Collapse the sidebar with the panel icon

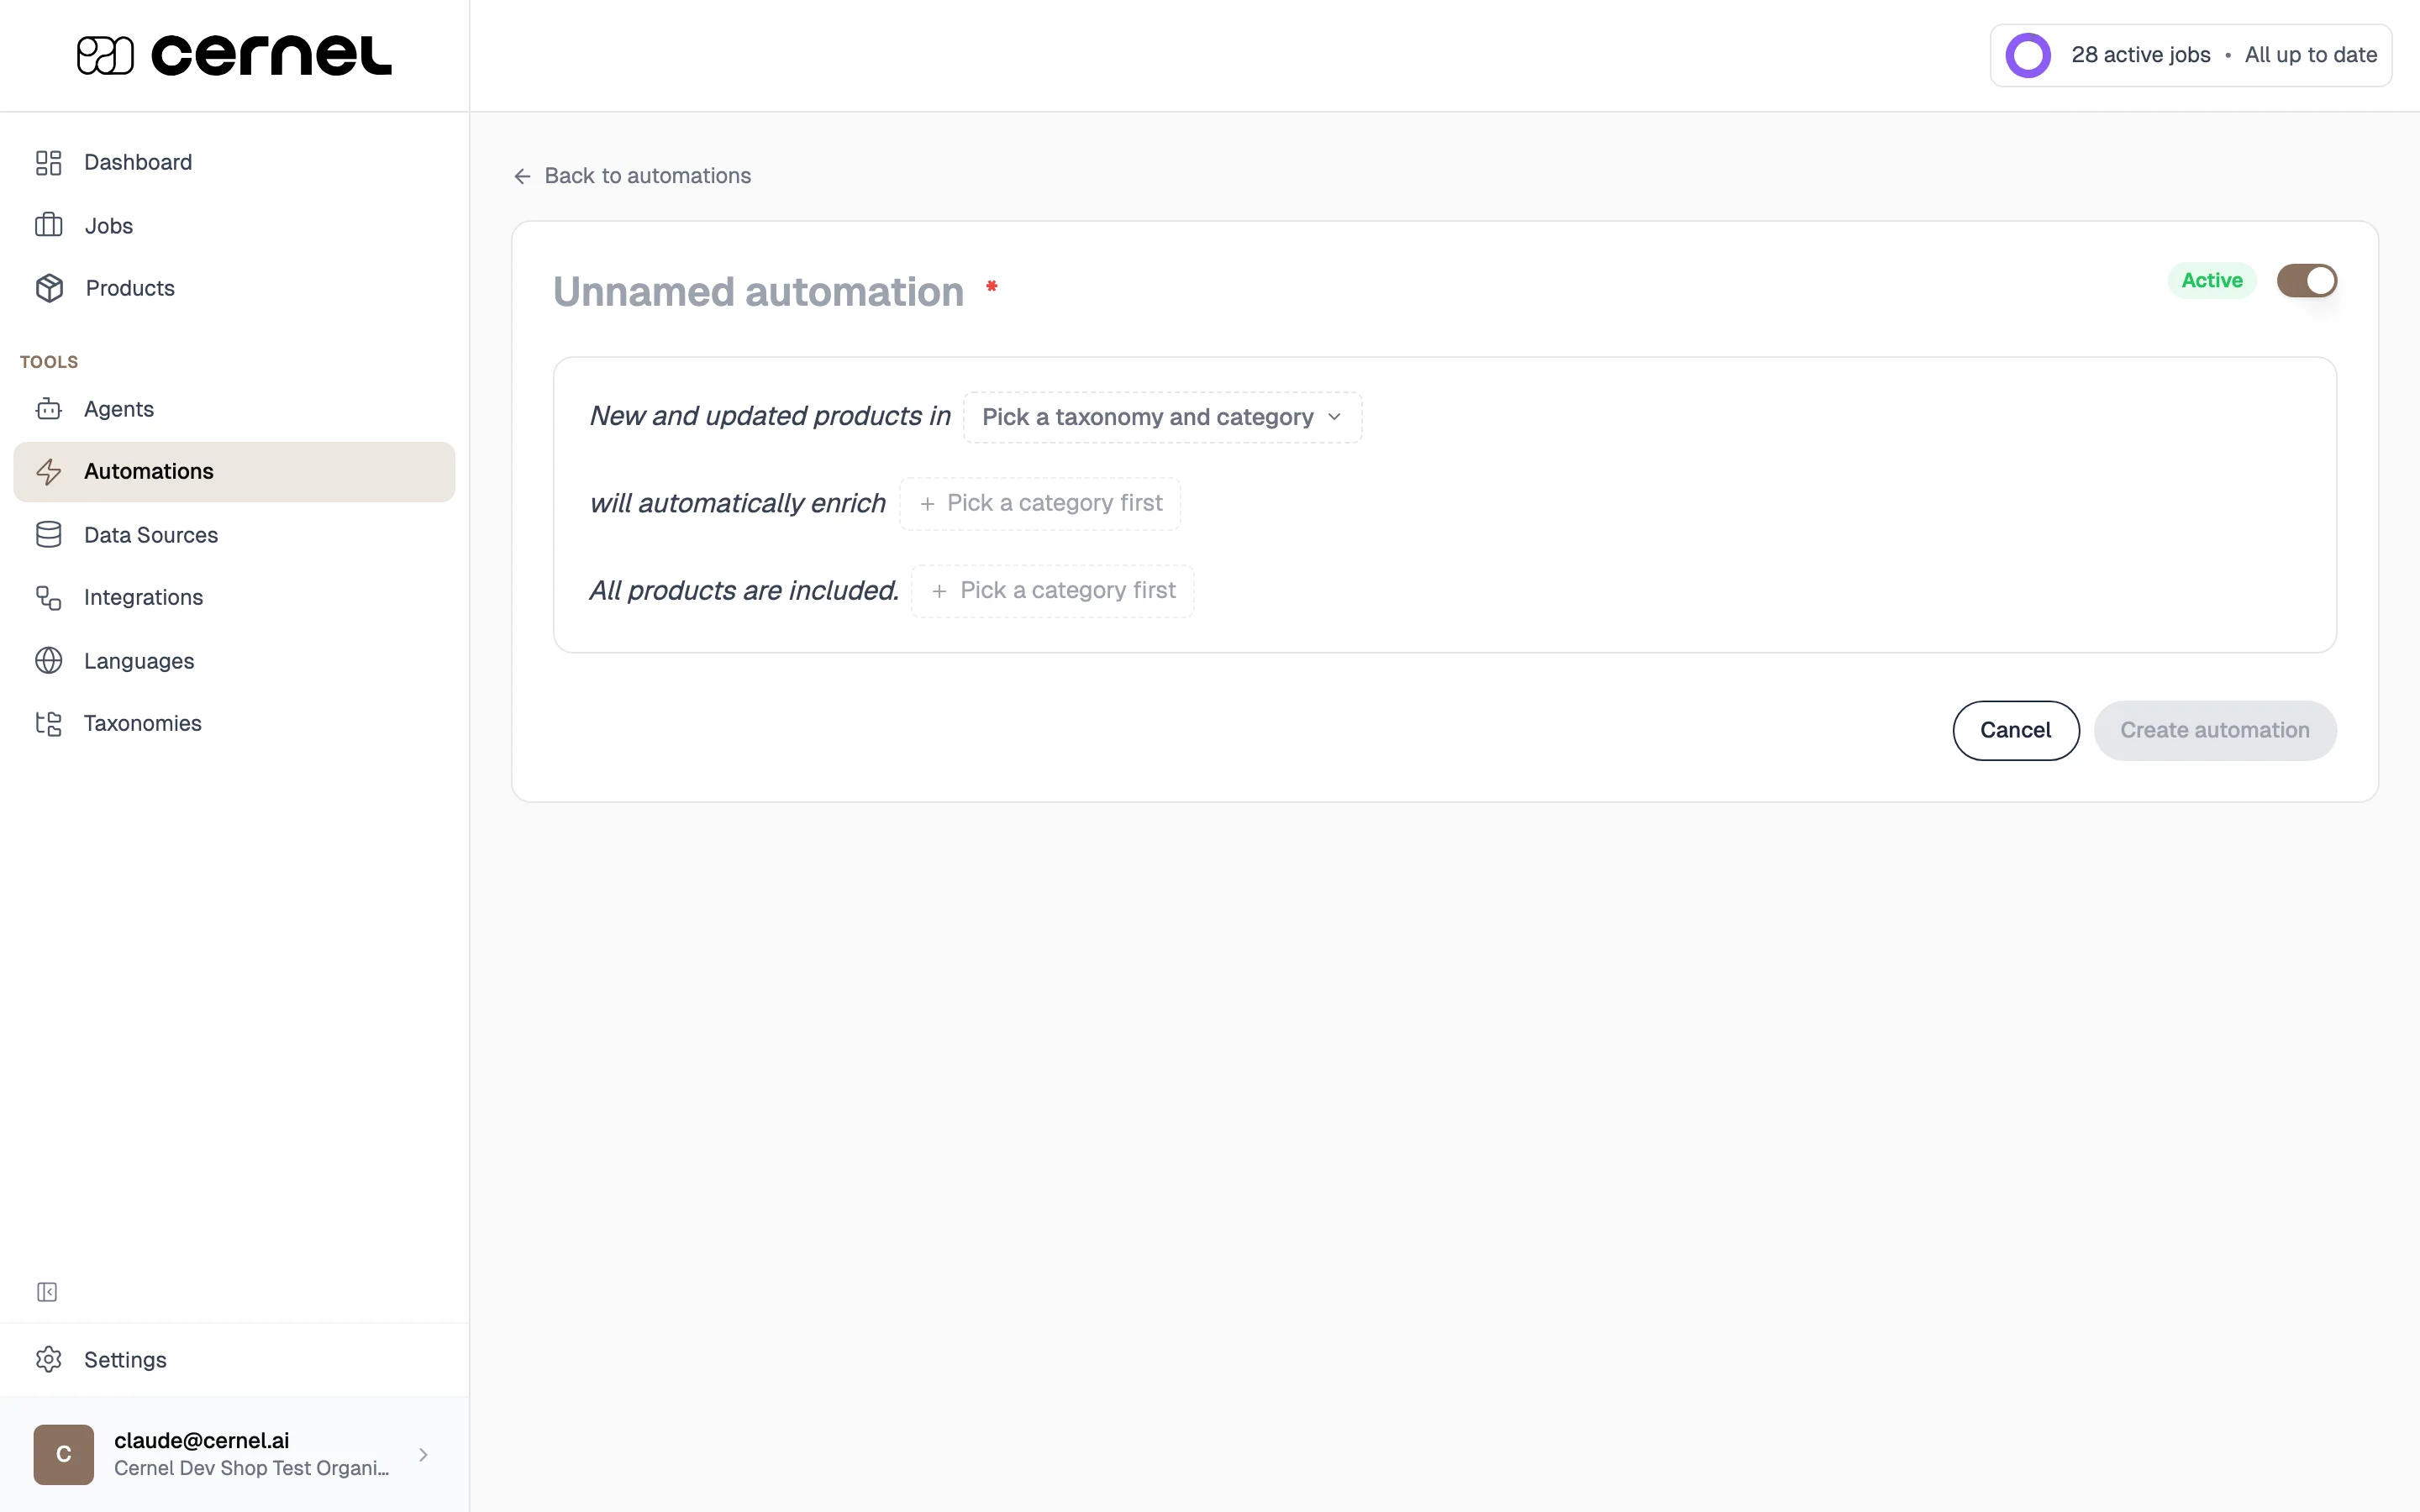[47, 1292]
